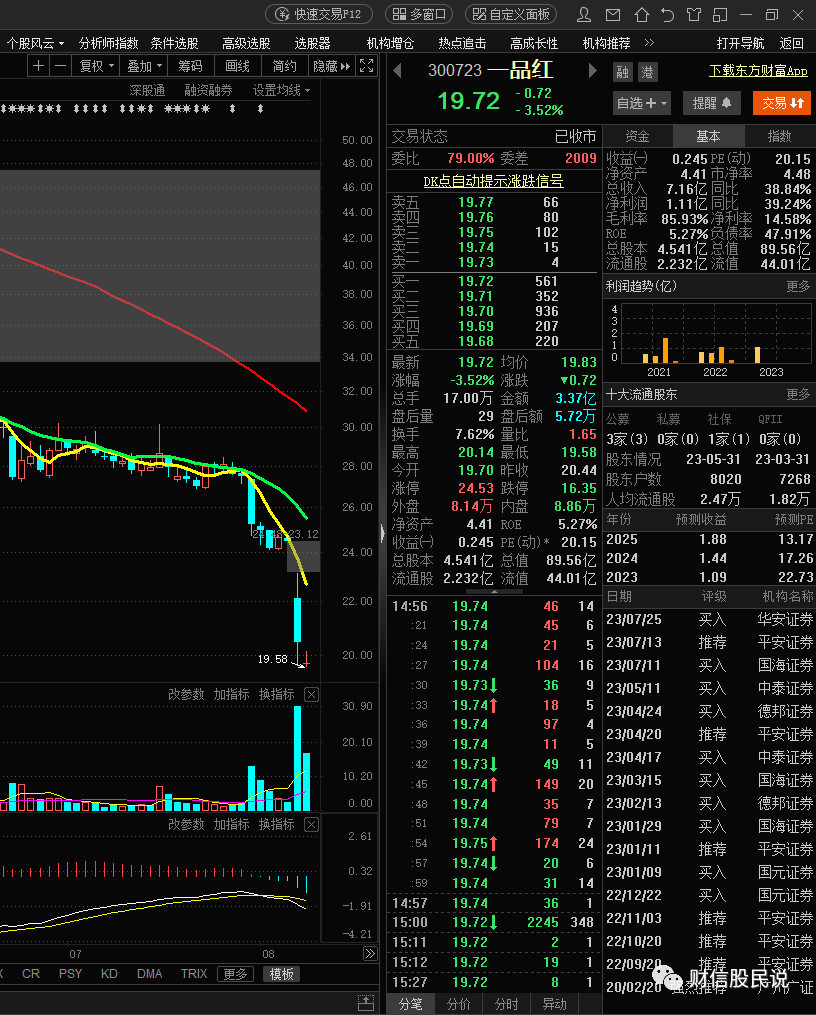Image resolution: width=816 pixels, height=1015 pixels.
Task: Show 更多 profit trend details
Action: 798,286
